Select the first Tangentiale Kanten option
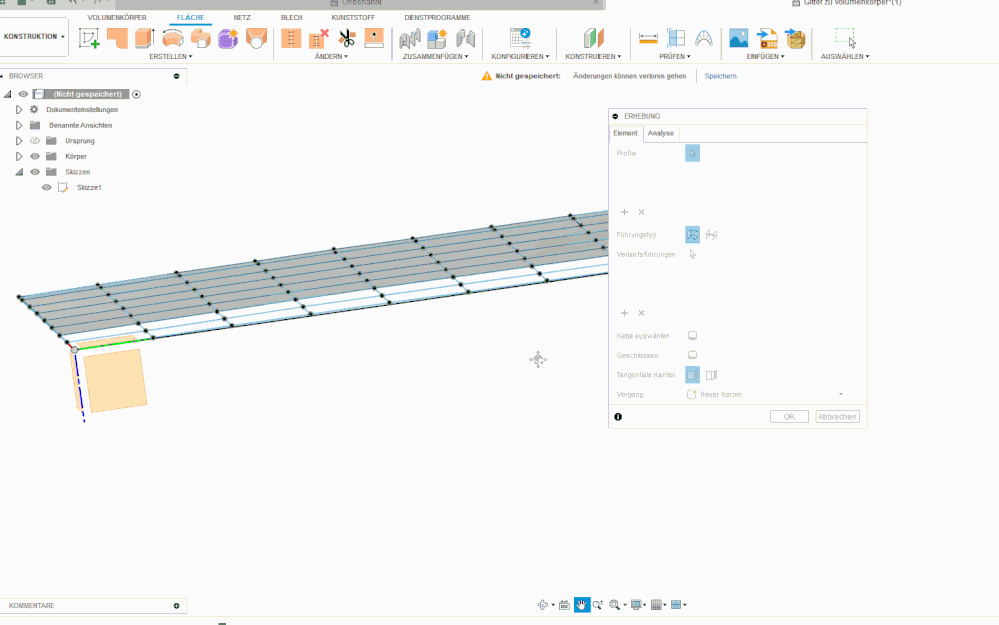The image size is (999, 625). 693,375
